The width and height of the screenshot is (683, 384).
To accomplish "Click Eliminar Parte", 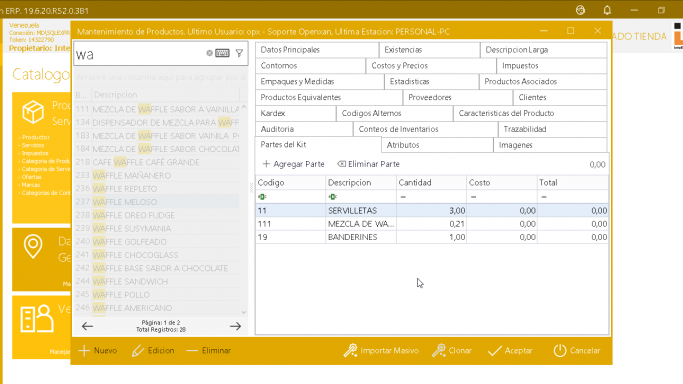I will (369, 164).
